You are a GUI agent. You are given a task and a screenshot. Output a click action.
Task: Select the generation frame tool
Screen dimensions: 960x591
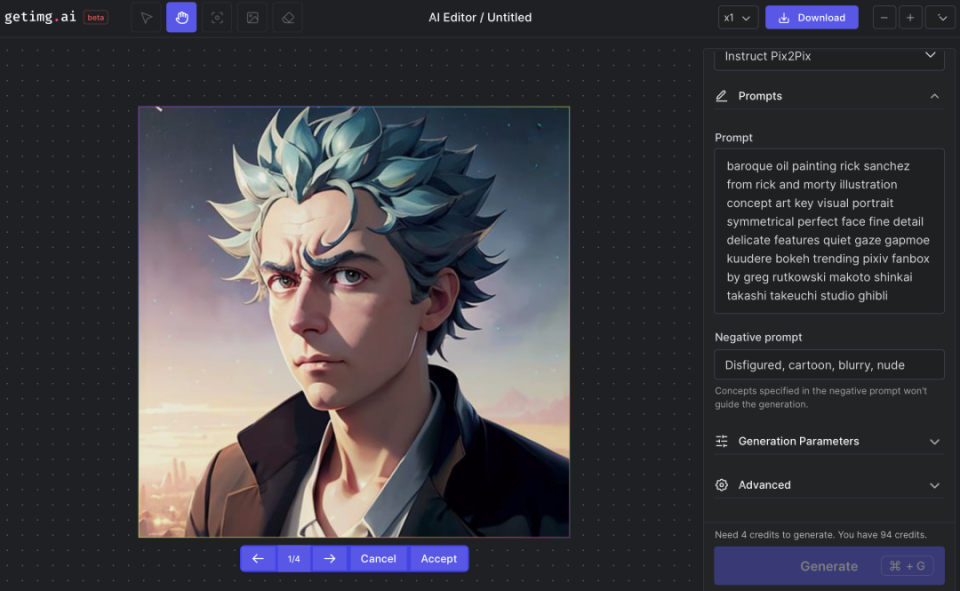[217, 18]
